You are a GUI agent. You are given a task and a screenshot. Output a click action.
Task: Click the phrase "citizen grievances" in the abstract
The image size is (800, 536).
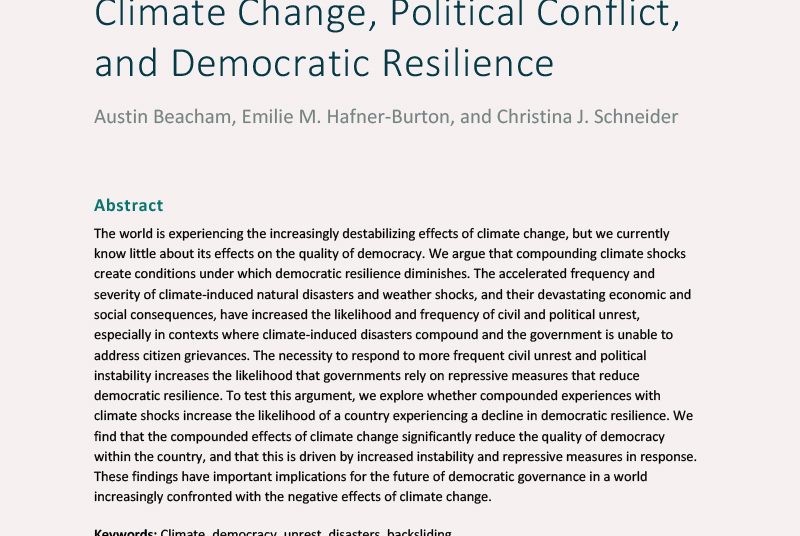195,355
